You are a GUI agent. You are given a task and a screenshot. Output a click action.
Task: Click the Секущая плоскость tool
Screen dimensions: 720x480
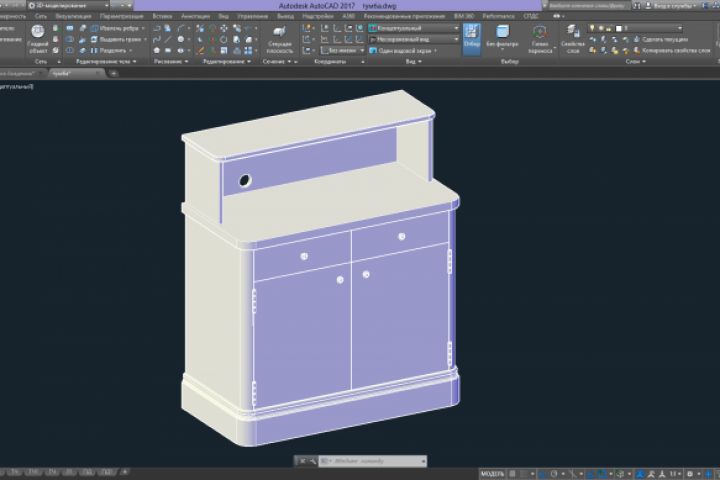(x=280, y=40)
